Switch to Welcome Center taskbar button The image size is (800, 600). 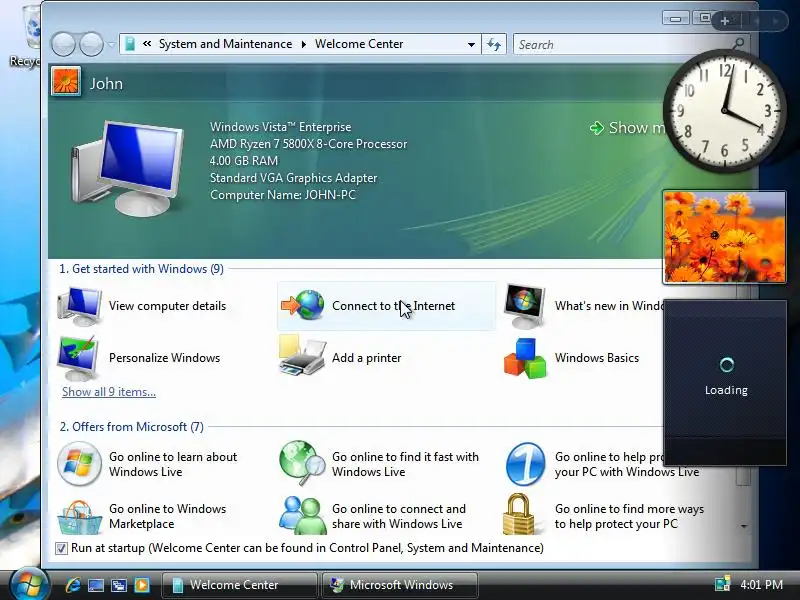(x=239, y=585)
